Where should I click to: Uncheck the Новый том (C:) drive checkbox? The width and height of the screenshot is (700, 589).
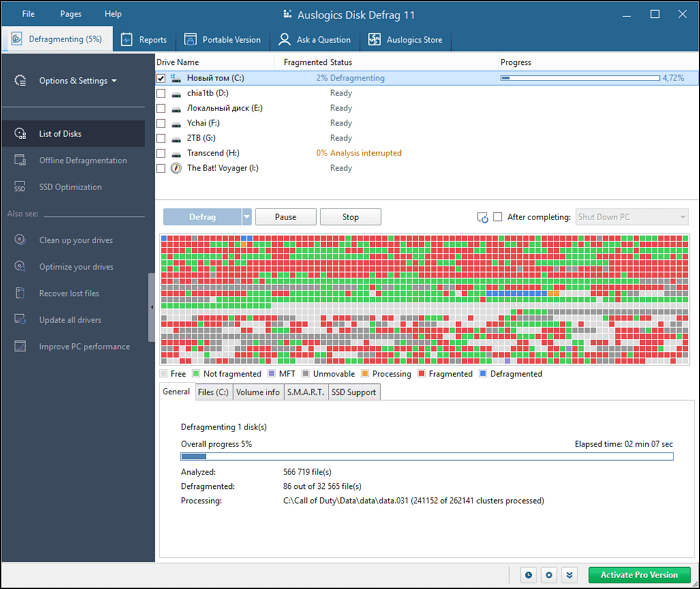pos(161,78)
